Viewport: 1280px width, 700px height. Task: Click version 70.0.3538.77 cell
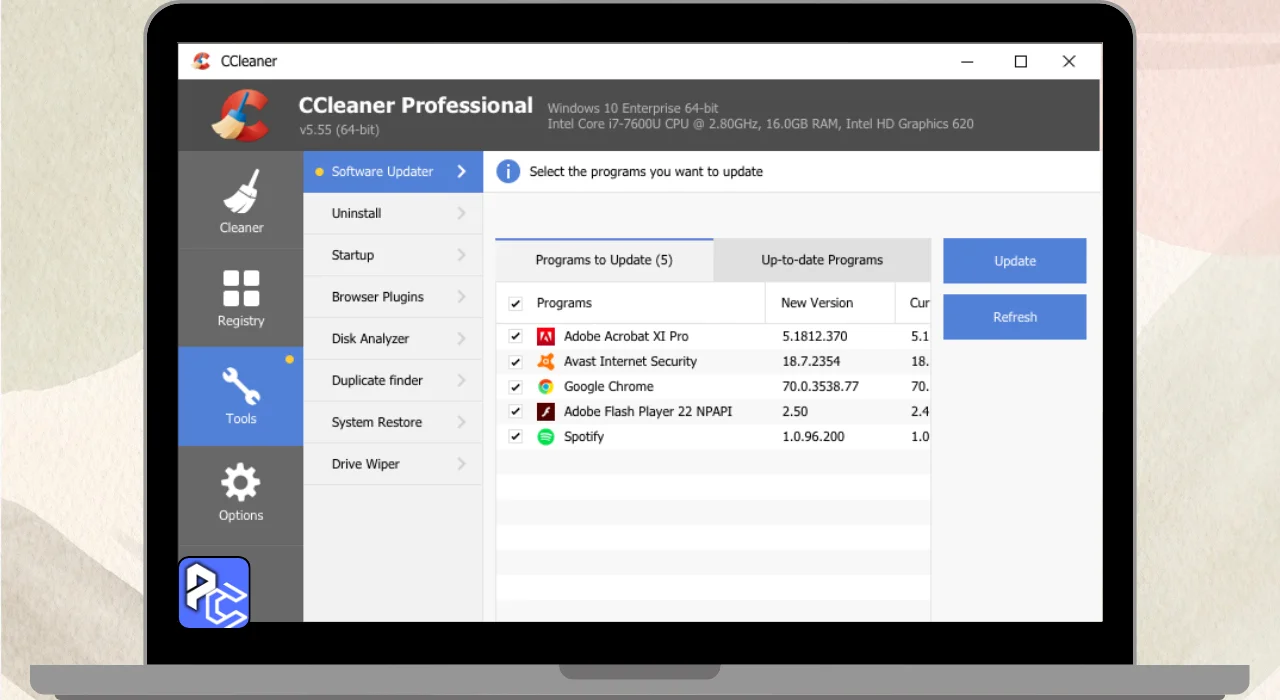pos(820,386)
